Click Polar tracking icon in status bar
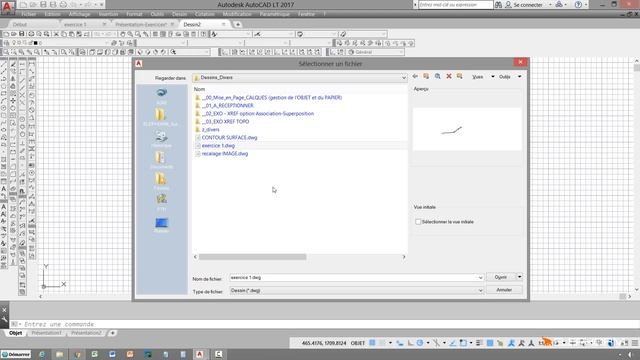Viewport: 640px width, 360px height. point(420,343)
